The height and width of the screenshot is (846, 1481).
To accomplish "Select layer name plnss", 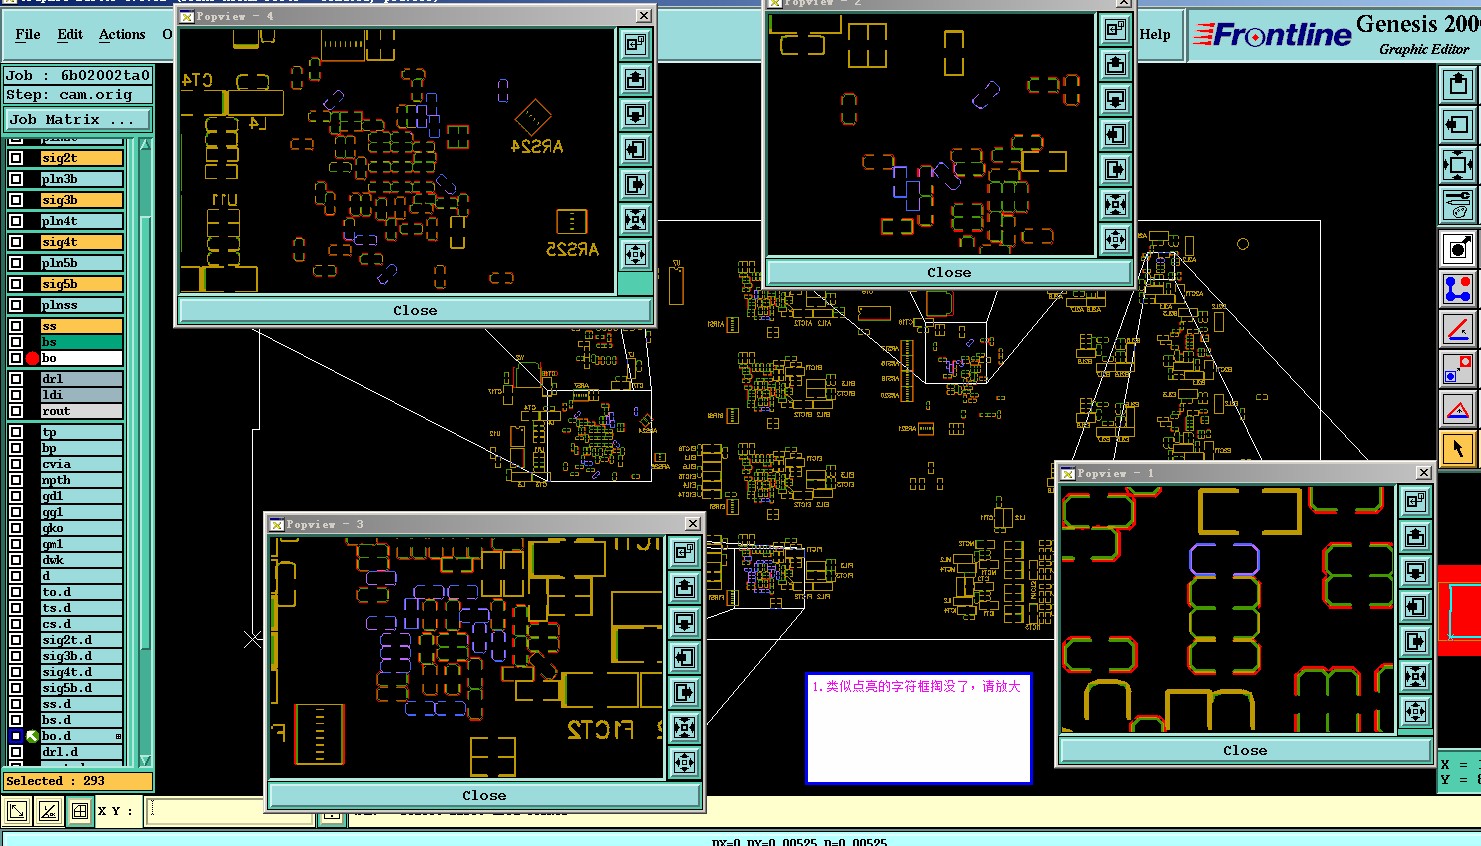I will tap(82, 305).
